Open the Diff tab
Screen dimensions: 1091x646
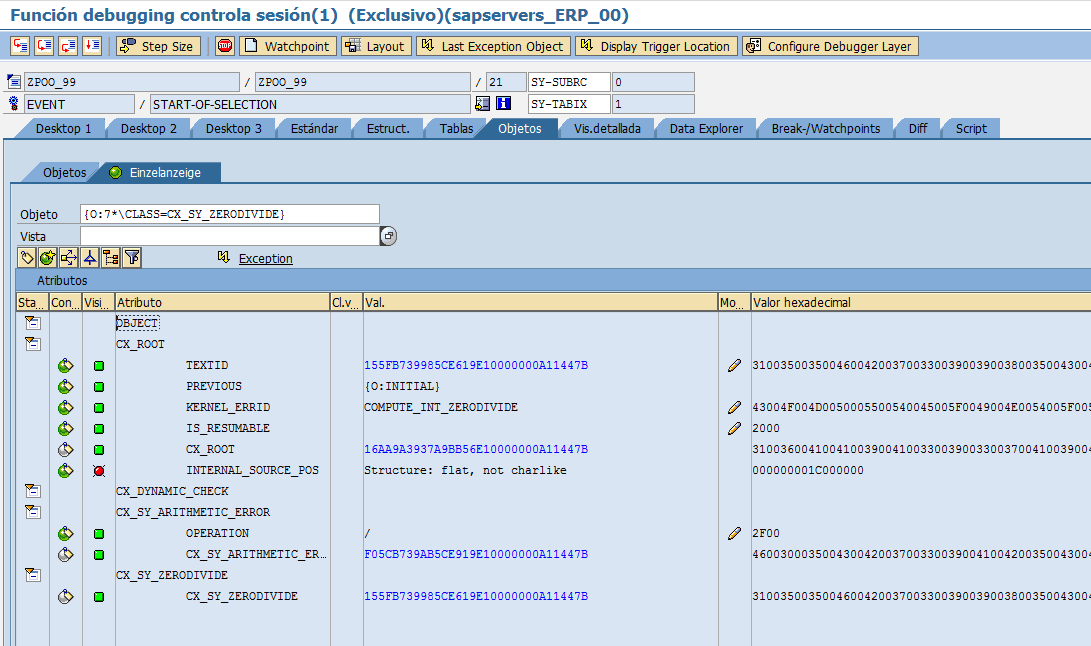coord(917,129)
